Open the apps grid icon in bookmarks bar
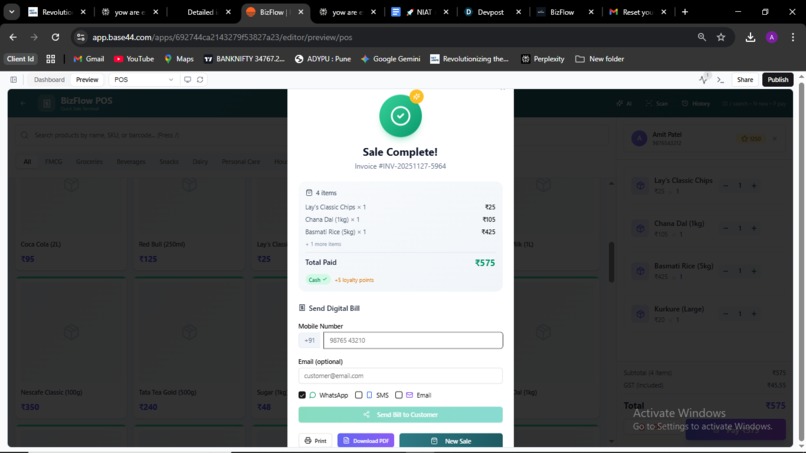 (50, 59)
